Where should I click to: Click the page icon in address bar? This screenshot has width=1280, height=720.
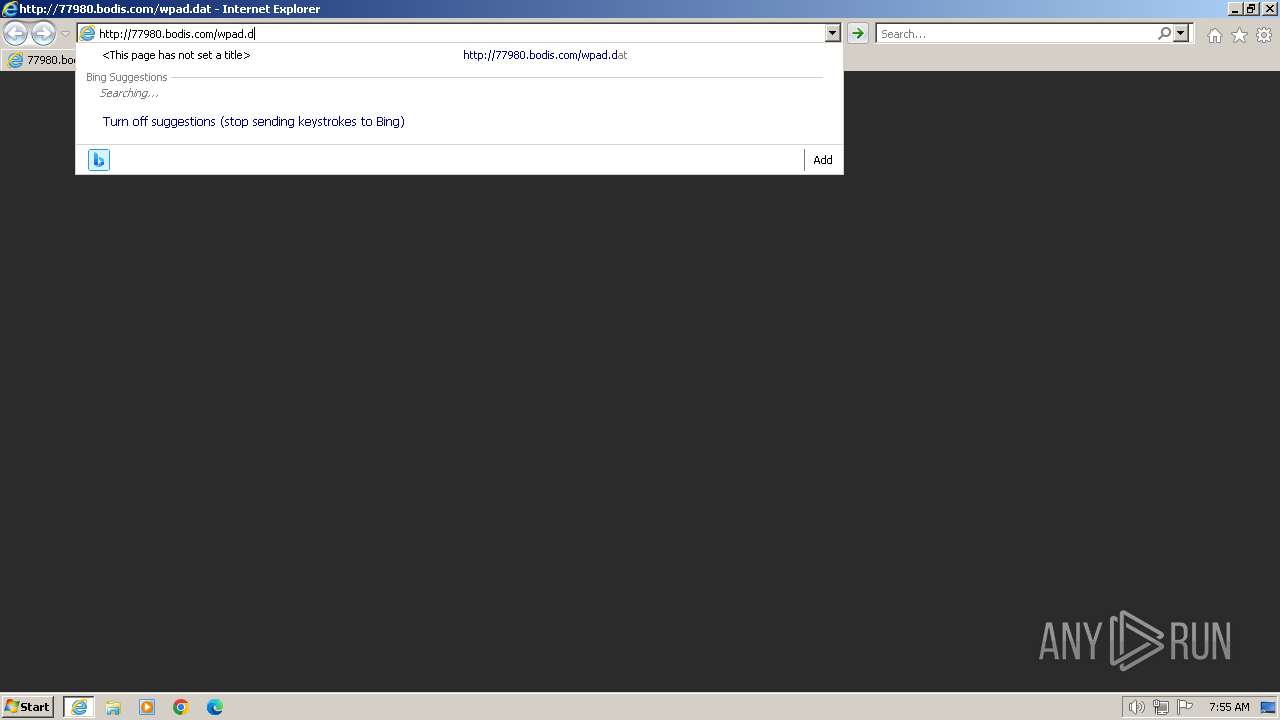(x=87, y=33)
